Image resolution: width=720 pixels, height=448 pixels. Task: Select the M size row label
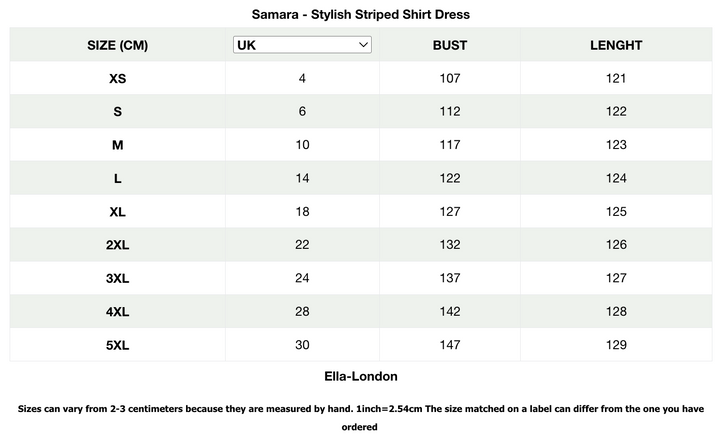(118, 145)
